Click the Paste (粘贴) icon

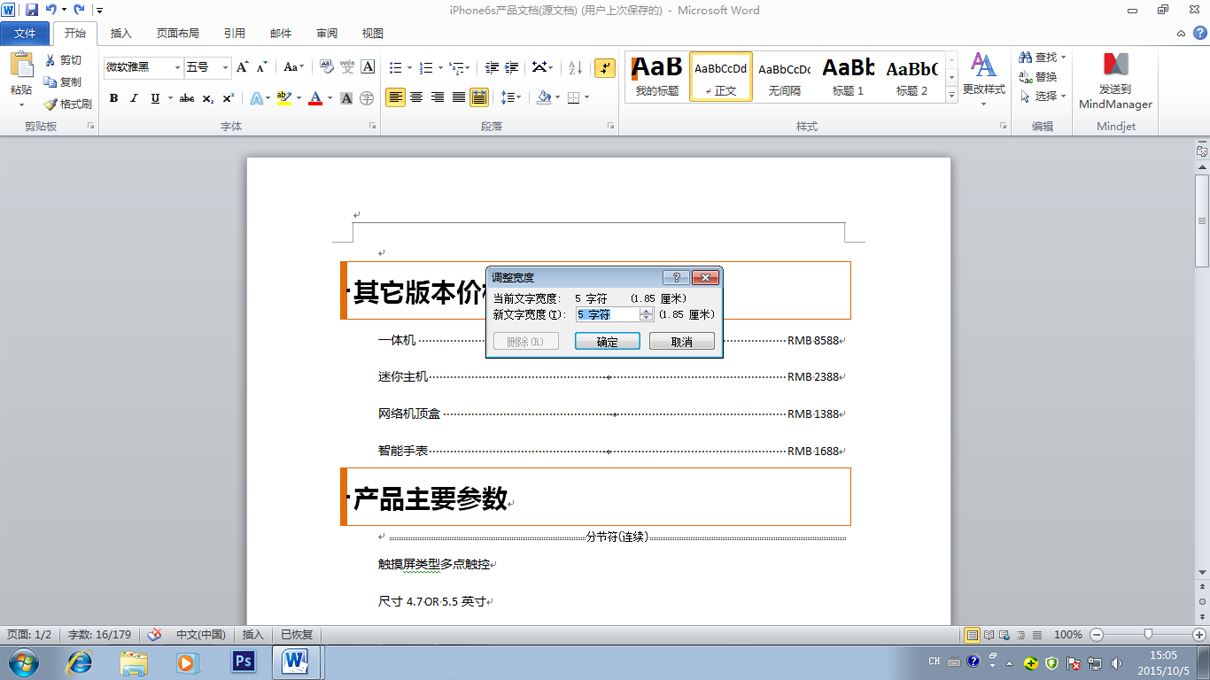[x=21, y=65]
